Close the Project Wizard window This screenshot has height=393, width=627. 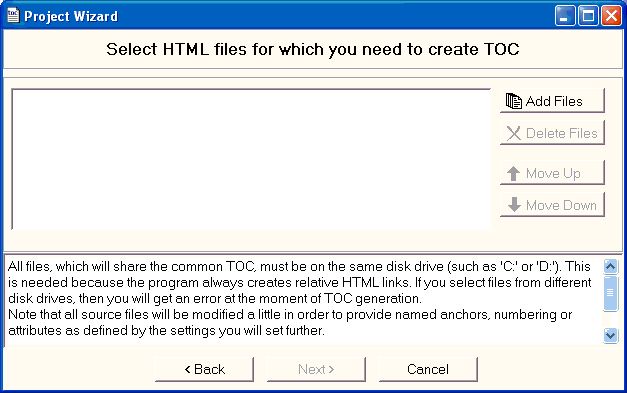(x=611, y=16)
